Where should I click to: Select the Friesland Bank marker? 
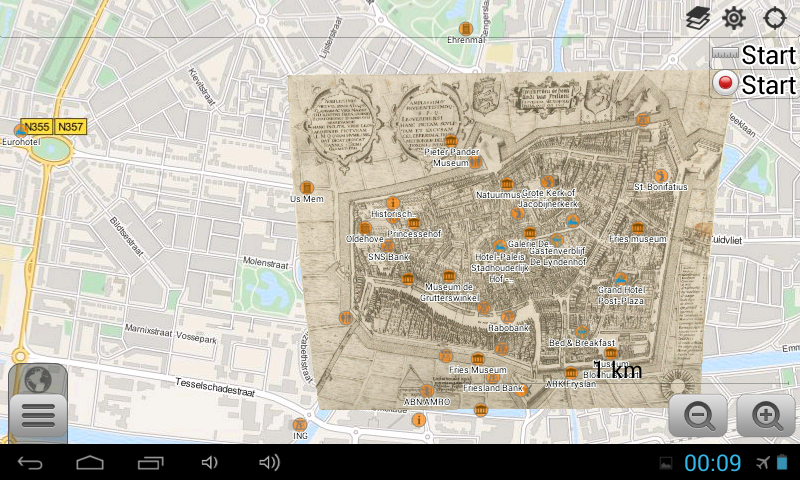pos(492,378)
